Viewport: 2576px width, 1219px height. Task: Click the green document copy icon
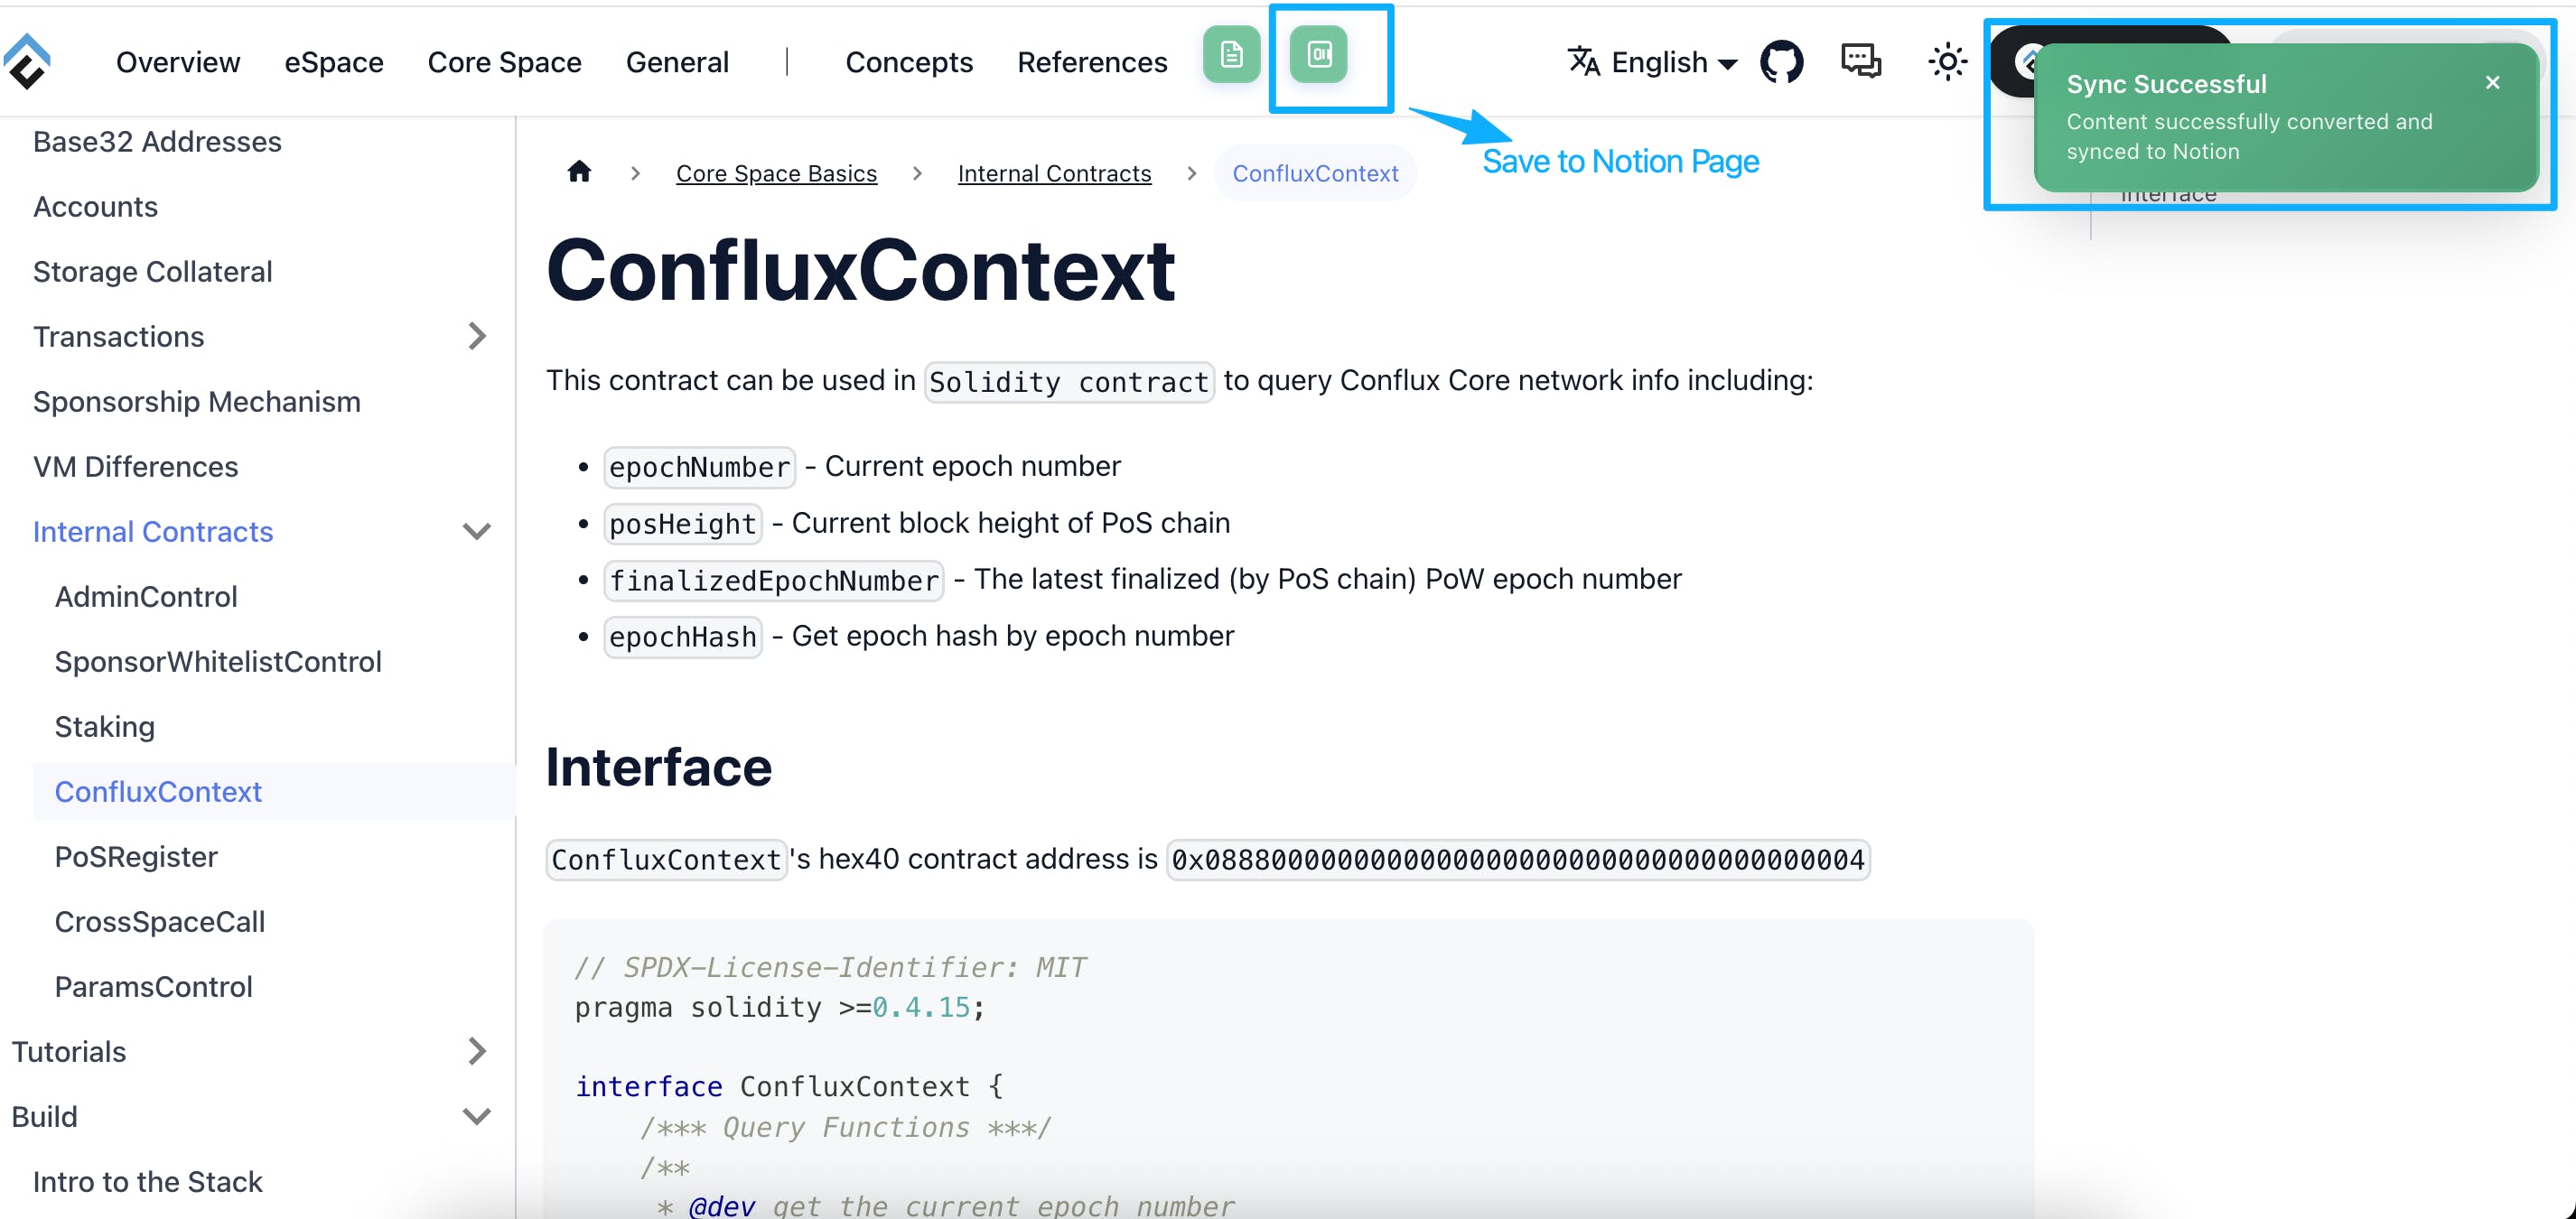pyautogui.click(x=1231, y=54)
